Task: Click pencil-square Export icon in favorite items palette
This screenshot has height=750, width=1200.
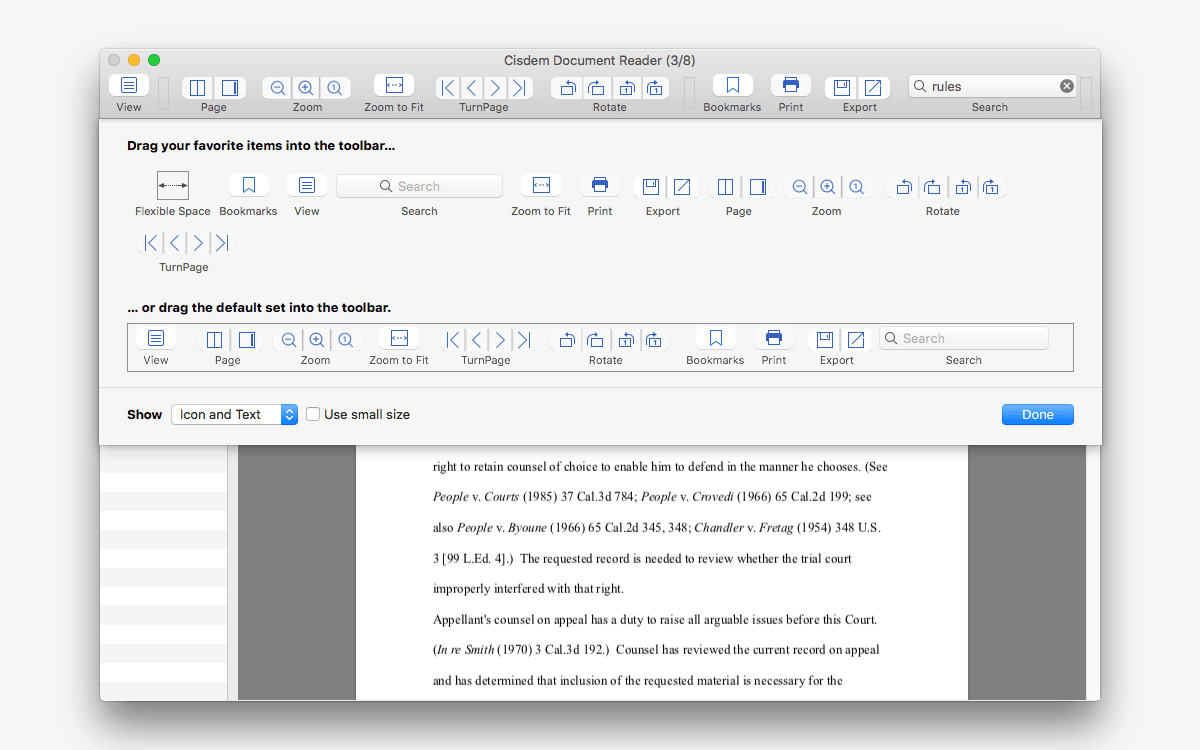Action: click(x=682, y=187)
